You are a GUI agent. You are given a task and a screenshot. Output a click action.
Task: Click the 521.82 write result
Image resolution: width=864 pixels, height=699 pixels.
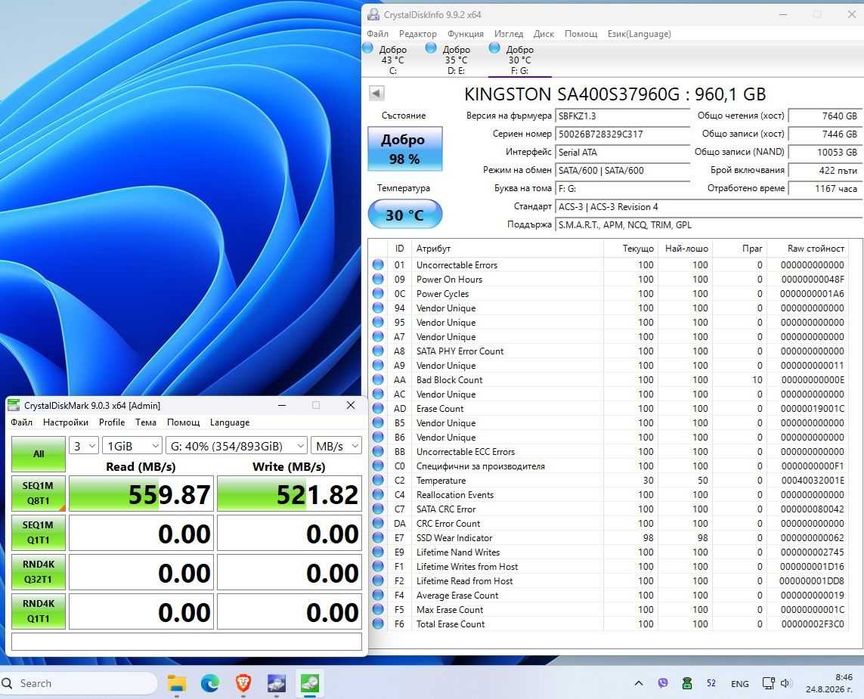(x=290, y=494)
